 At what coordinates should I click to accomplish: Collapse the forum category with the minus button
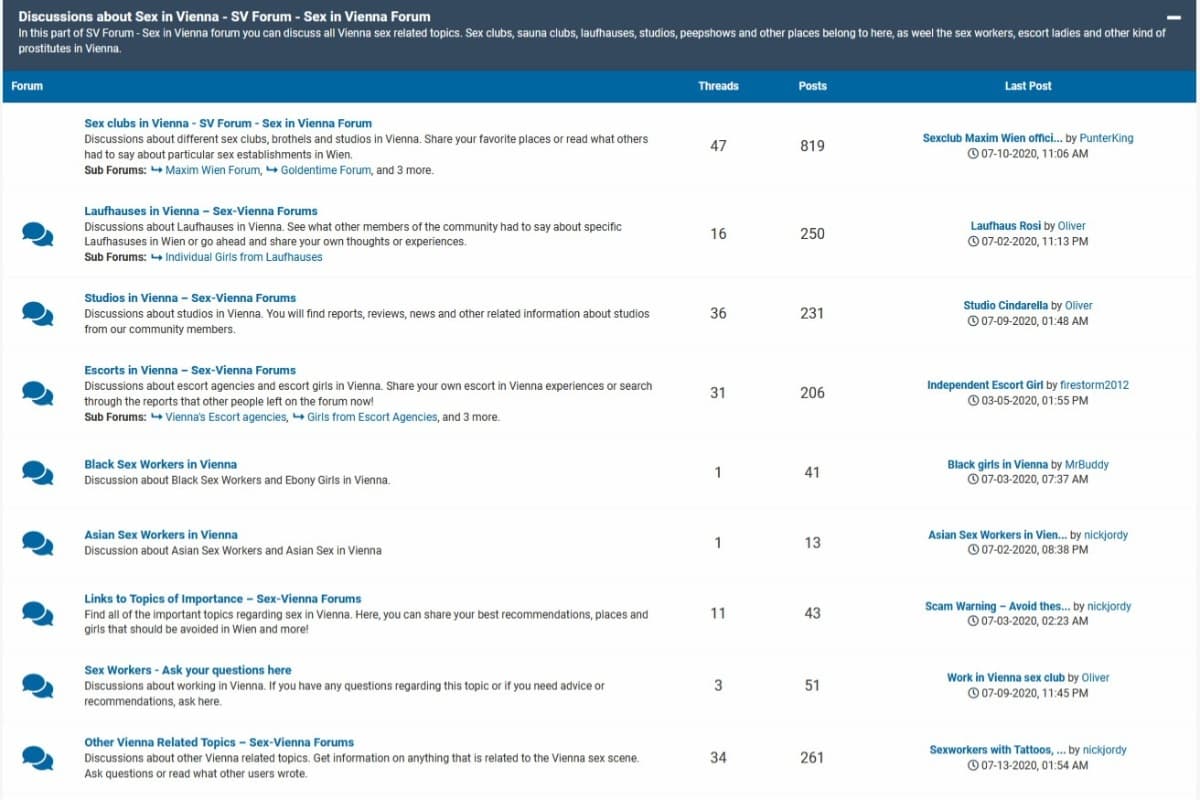coord(1174,17)
